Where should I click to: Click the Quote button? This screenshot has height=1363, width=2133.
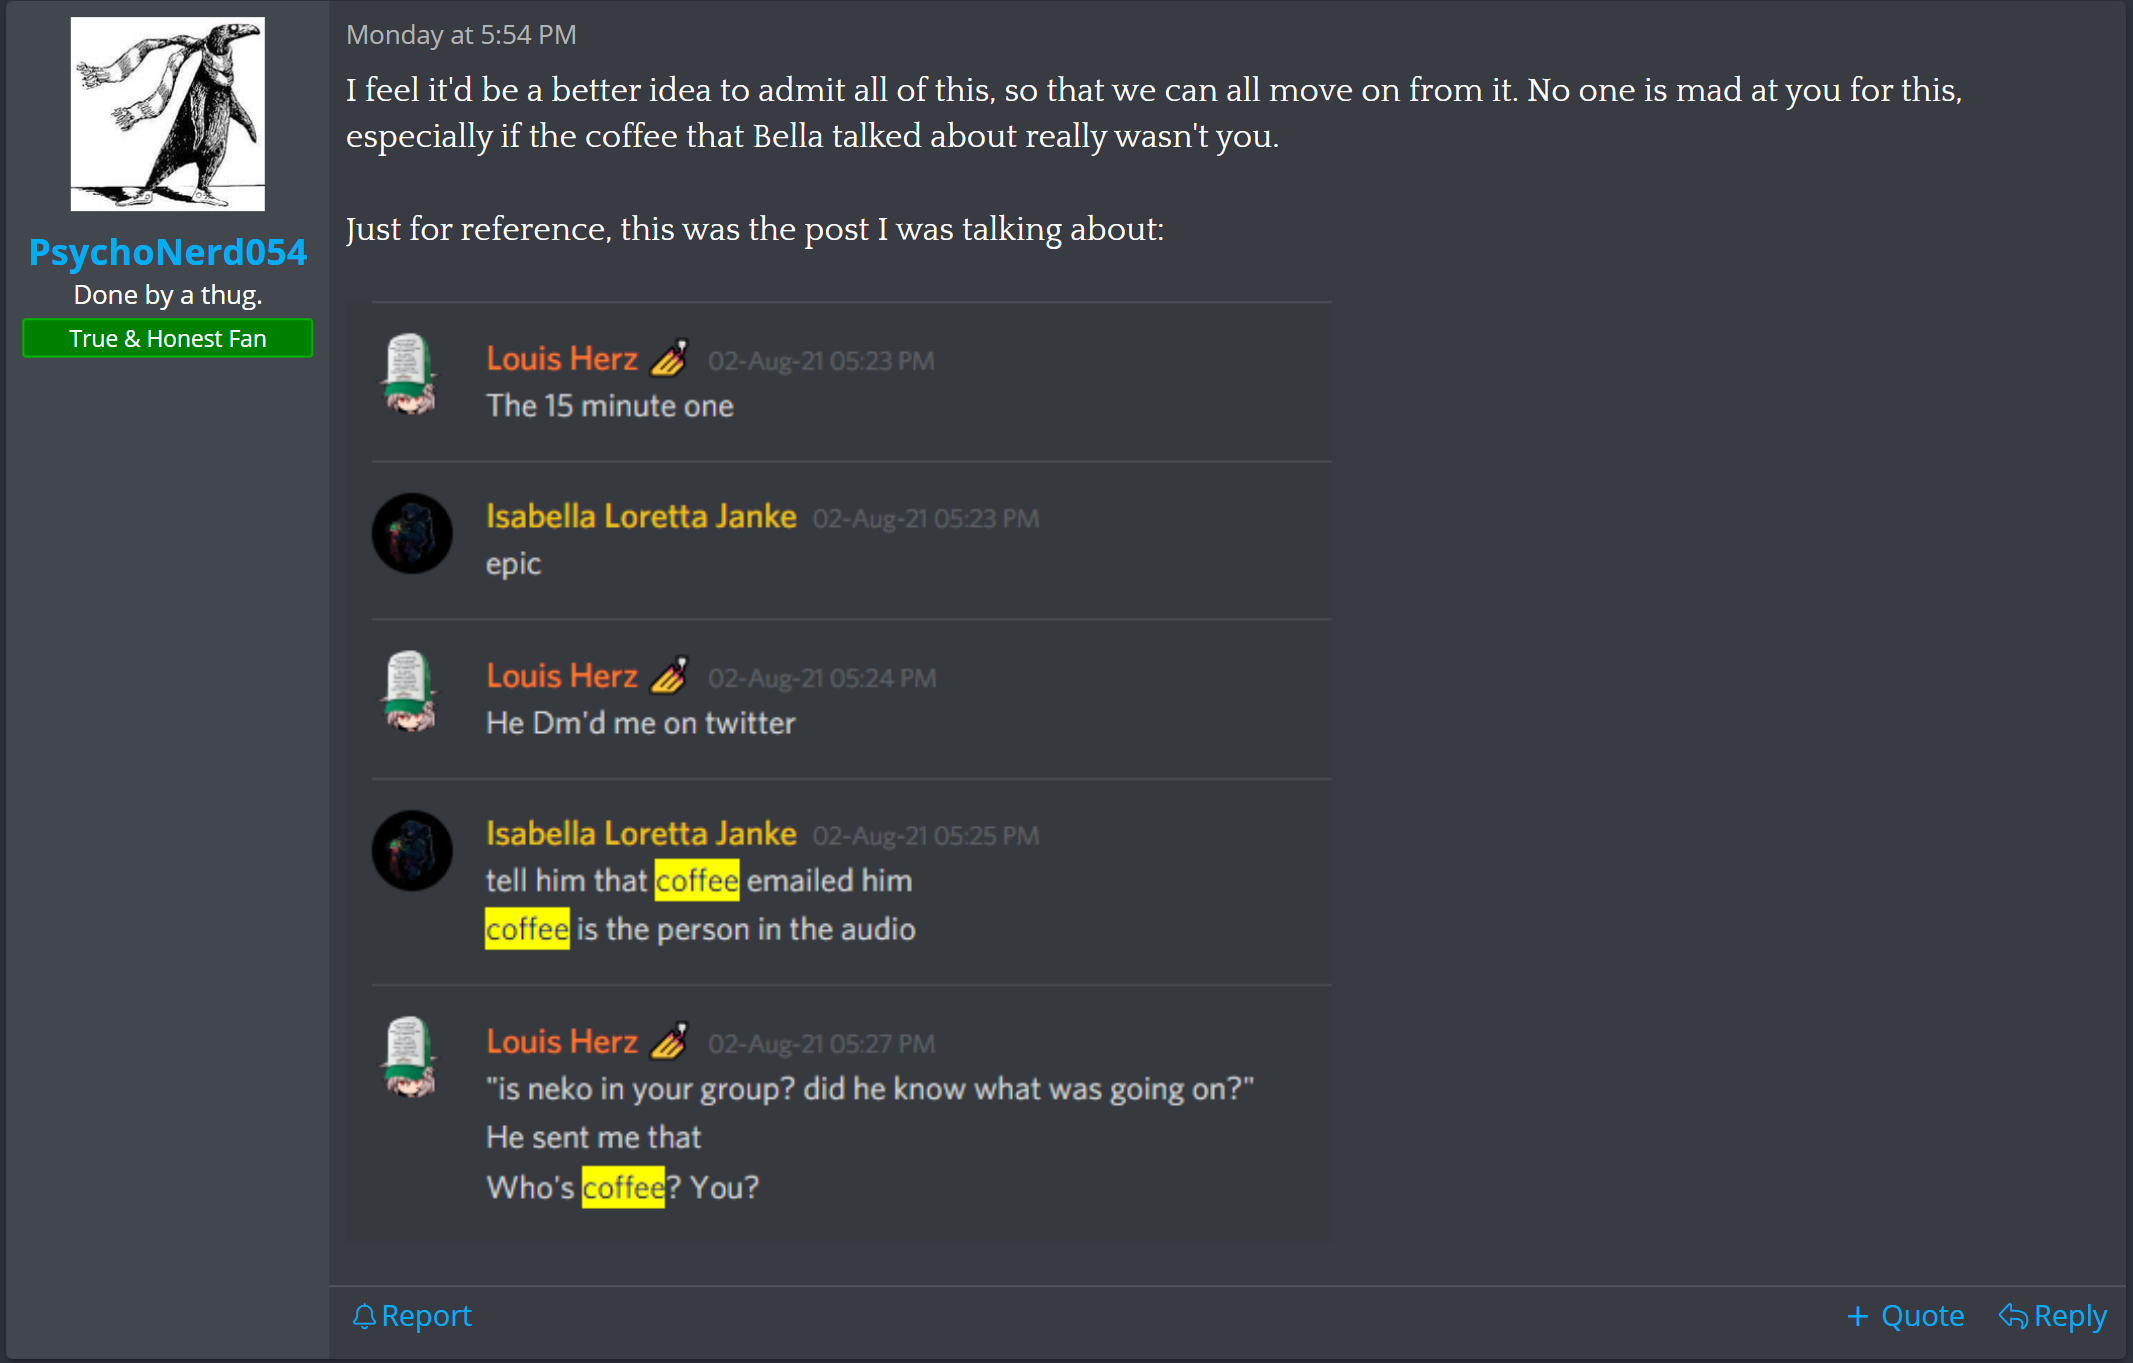1905,1316
